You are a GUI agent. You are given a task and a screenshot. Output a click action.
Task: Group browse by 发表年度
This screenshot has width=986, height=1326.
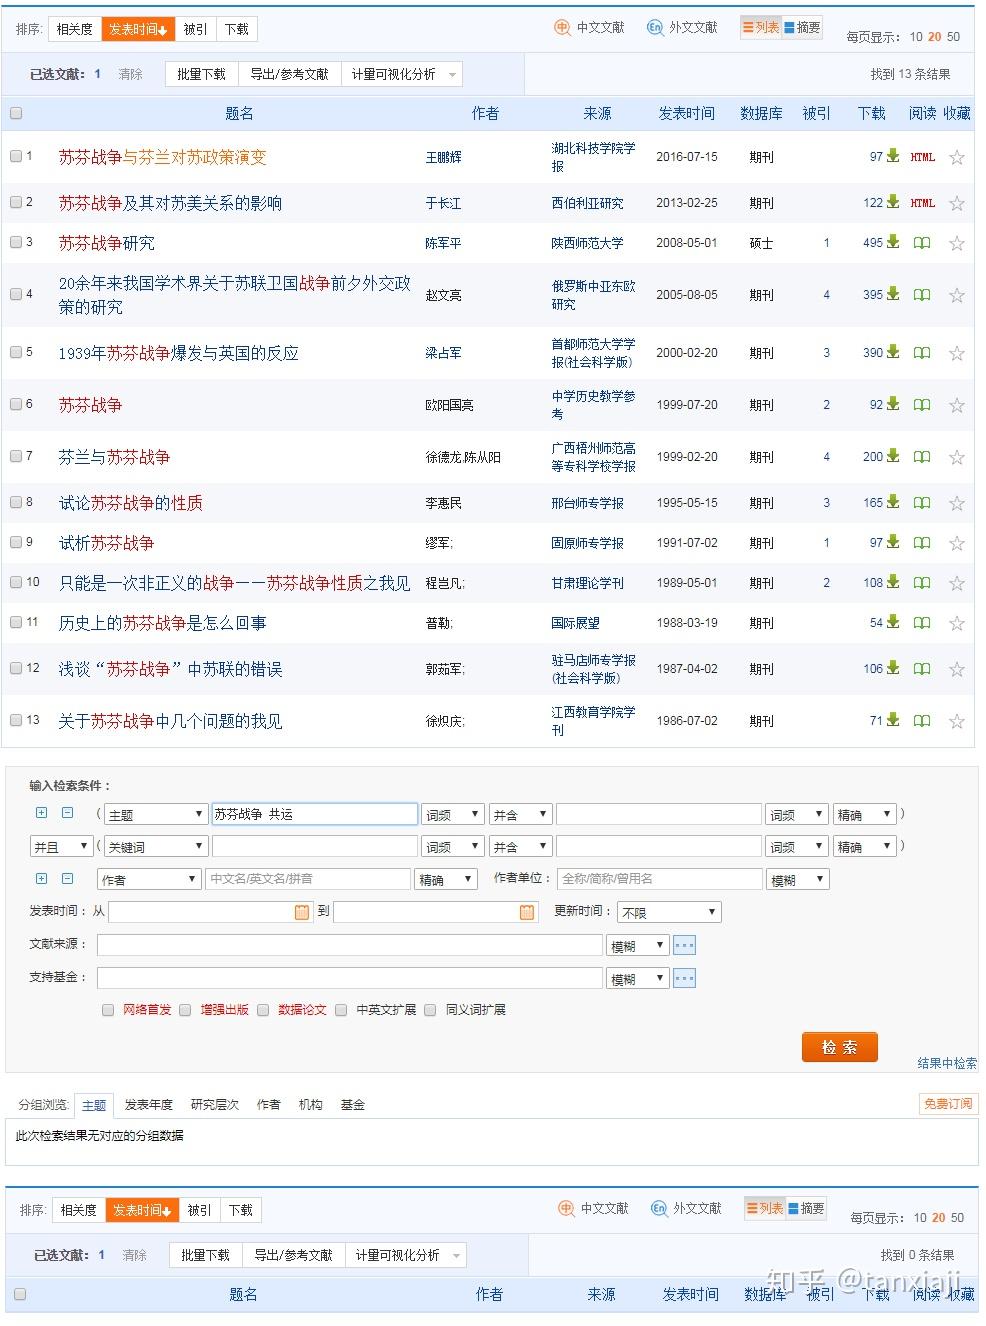pyautogui.click(x=149, y=1105)
